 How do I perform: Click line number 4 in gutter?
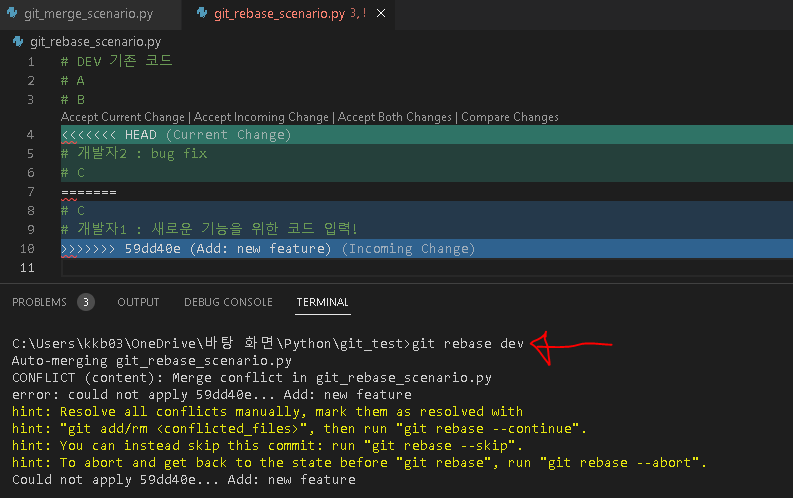point(30,135)
